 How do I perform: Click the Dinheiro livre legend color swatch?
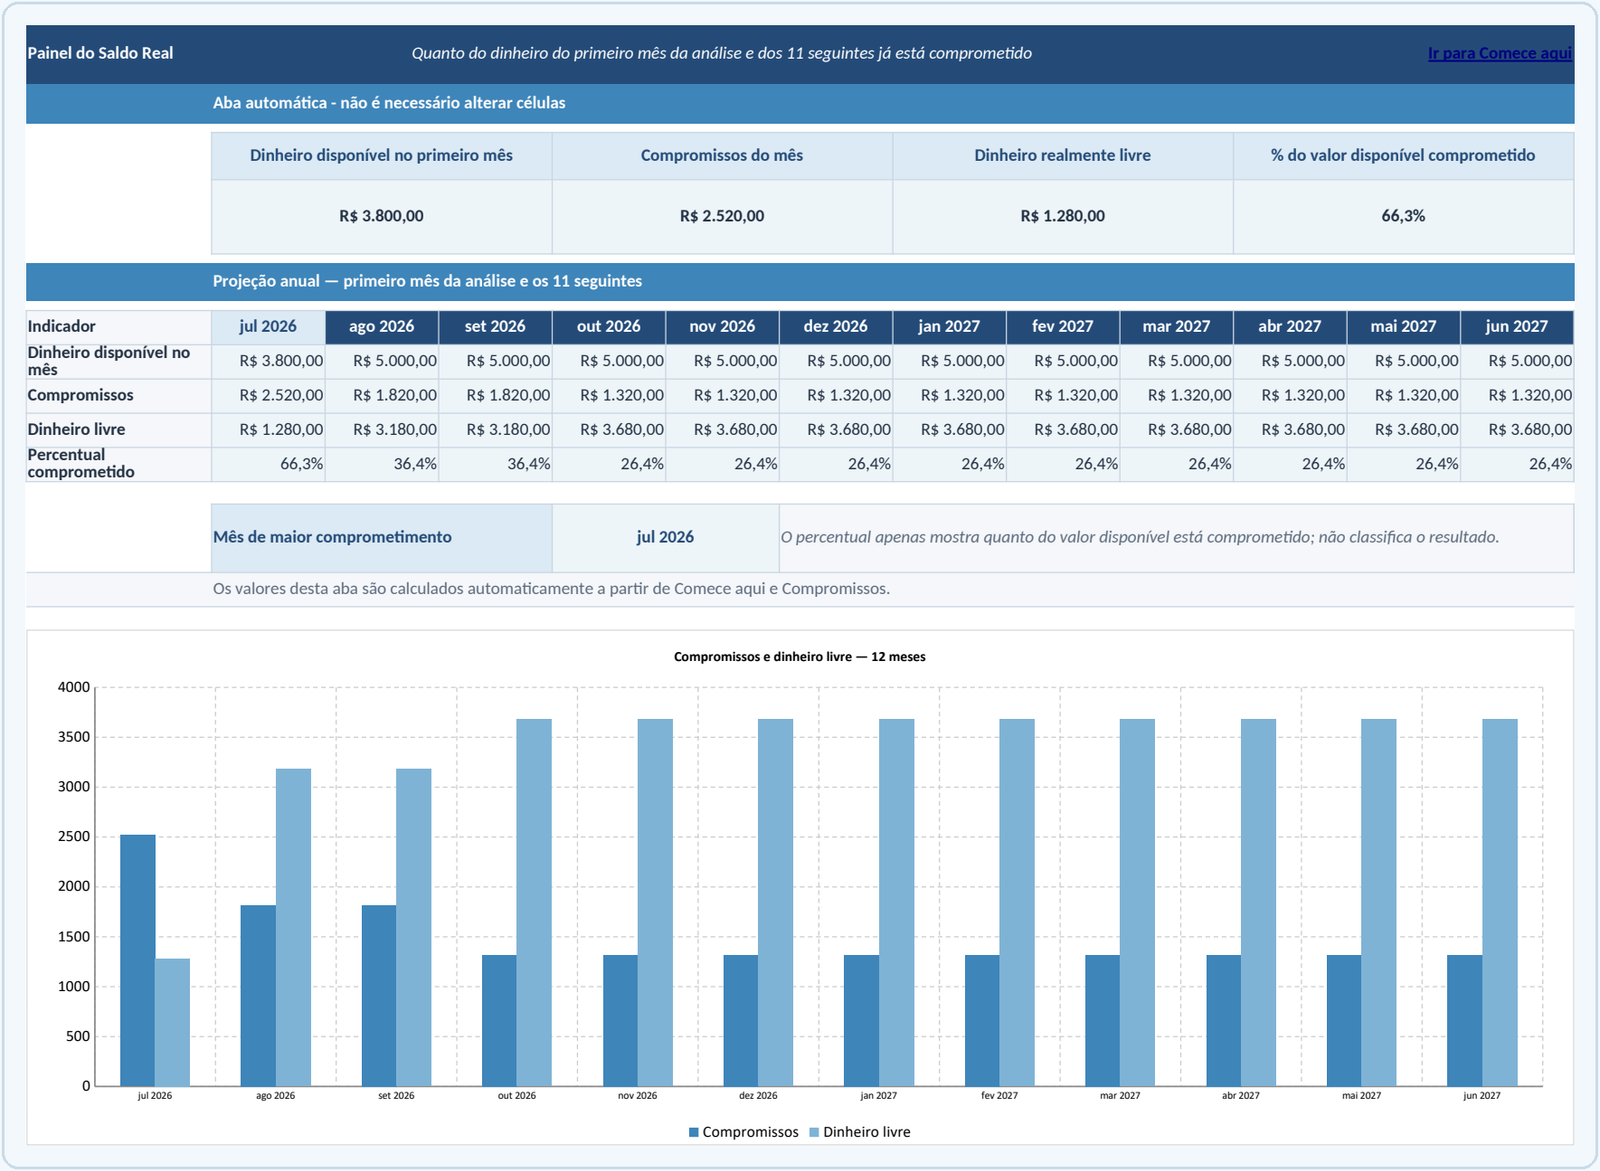point(814,1132)
